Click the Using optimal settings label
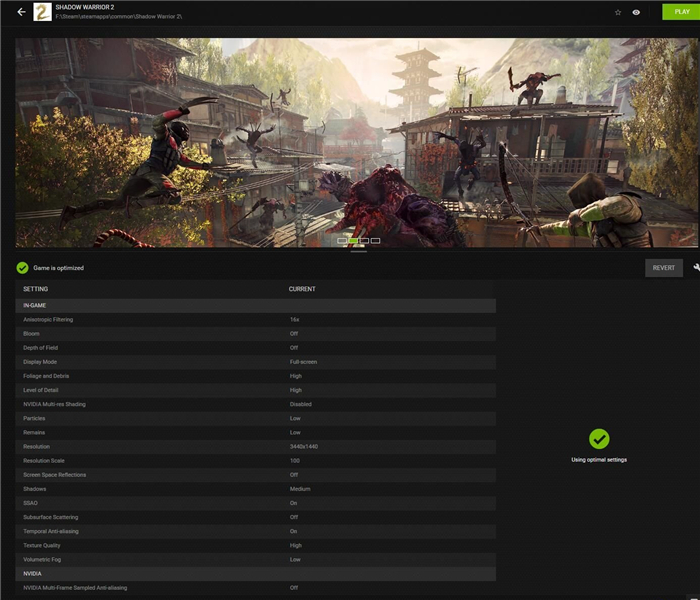The height and width of the screenshot is (600, 700). click(x=599, y=460)
